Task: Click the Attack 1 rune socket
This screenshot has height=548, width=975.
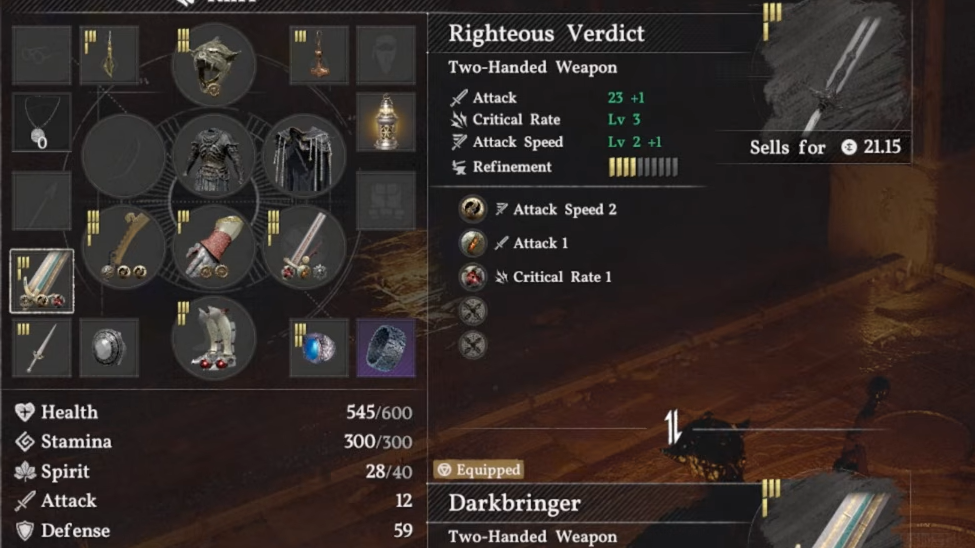Action: (x=472, y=243)
